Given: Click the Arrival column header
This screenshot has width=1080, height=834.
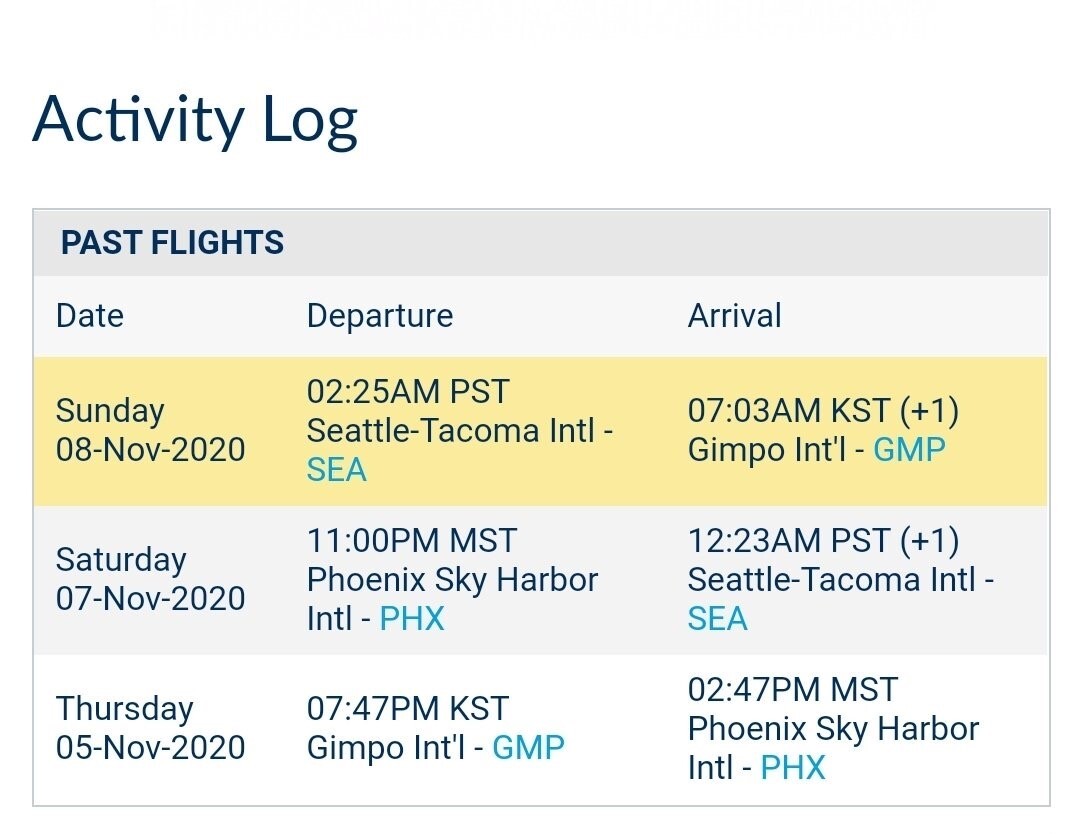Looking at the screenshot, I should click(x=734, y=316).
